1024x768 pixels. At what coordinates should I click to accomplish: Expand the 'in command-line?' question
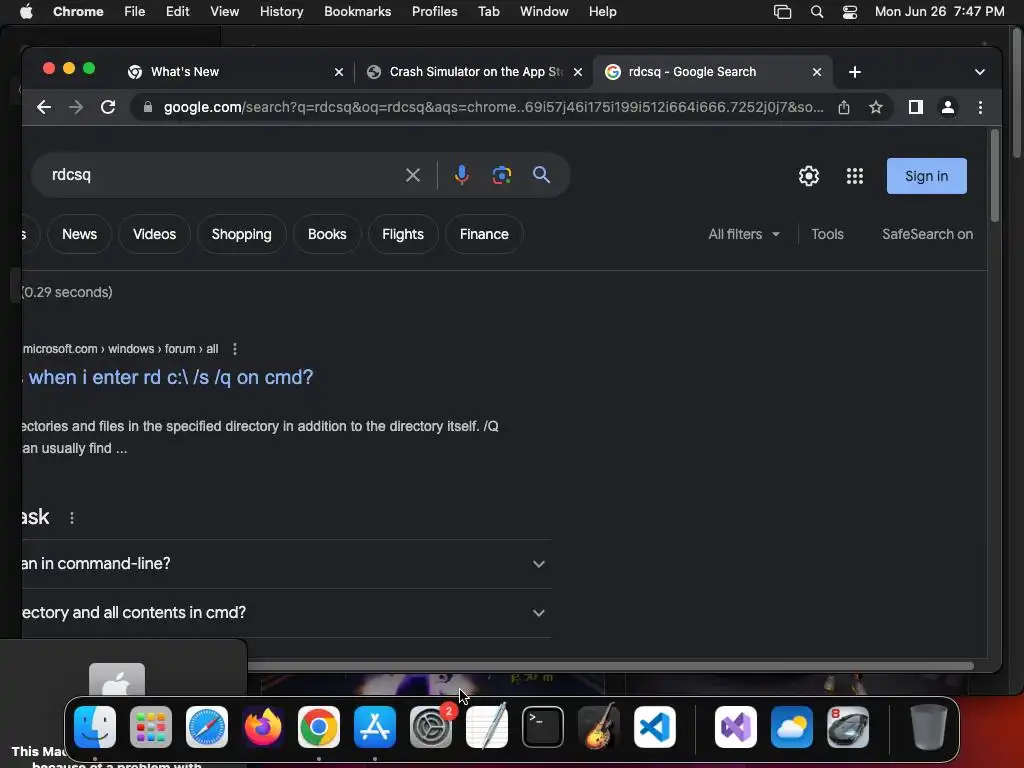286,564
